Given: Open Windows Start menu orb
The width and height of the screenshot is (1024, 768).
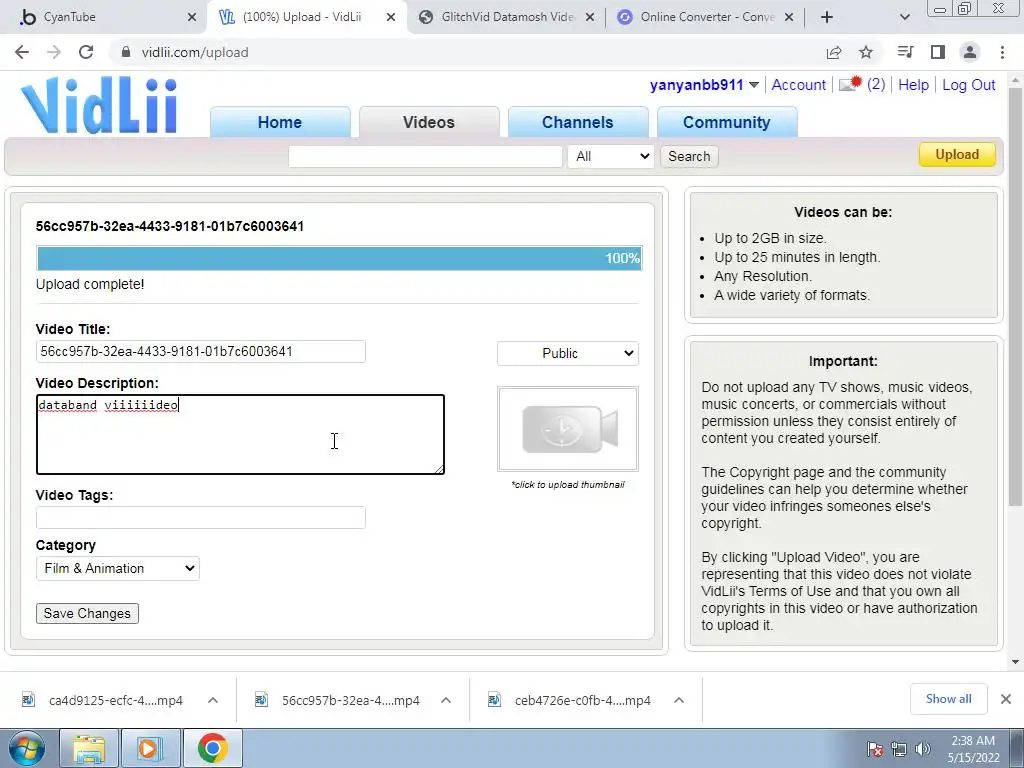Looking at the screenshot, I should 27,748.
